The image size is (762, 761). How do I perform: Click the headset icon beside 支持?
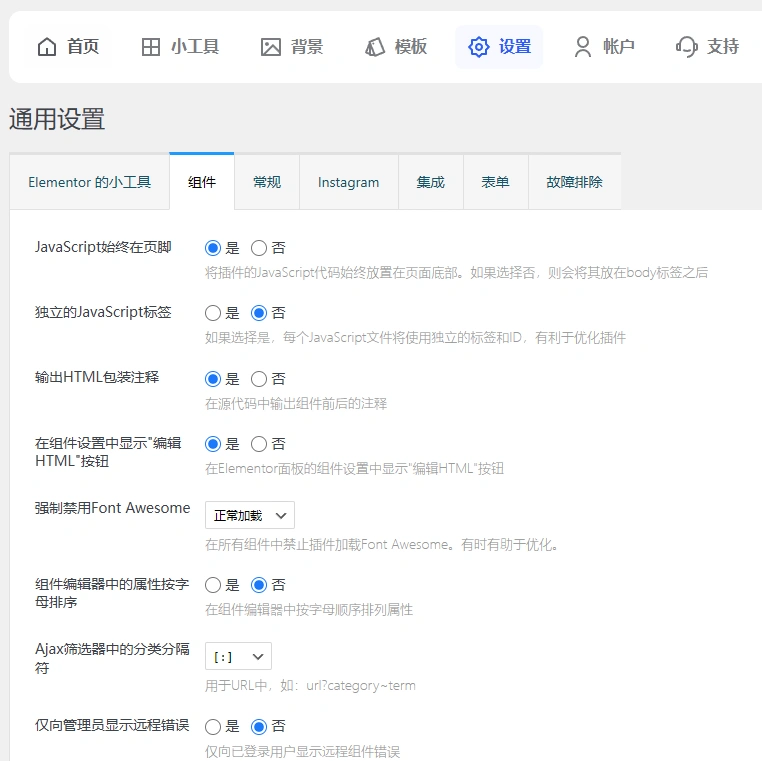(687, 47)
